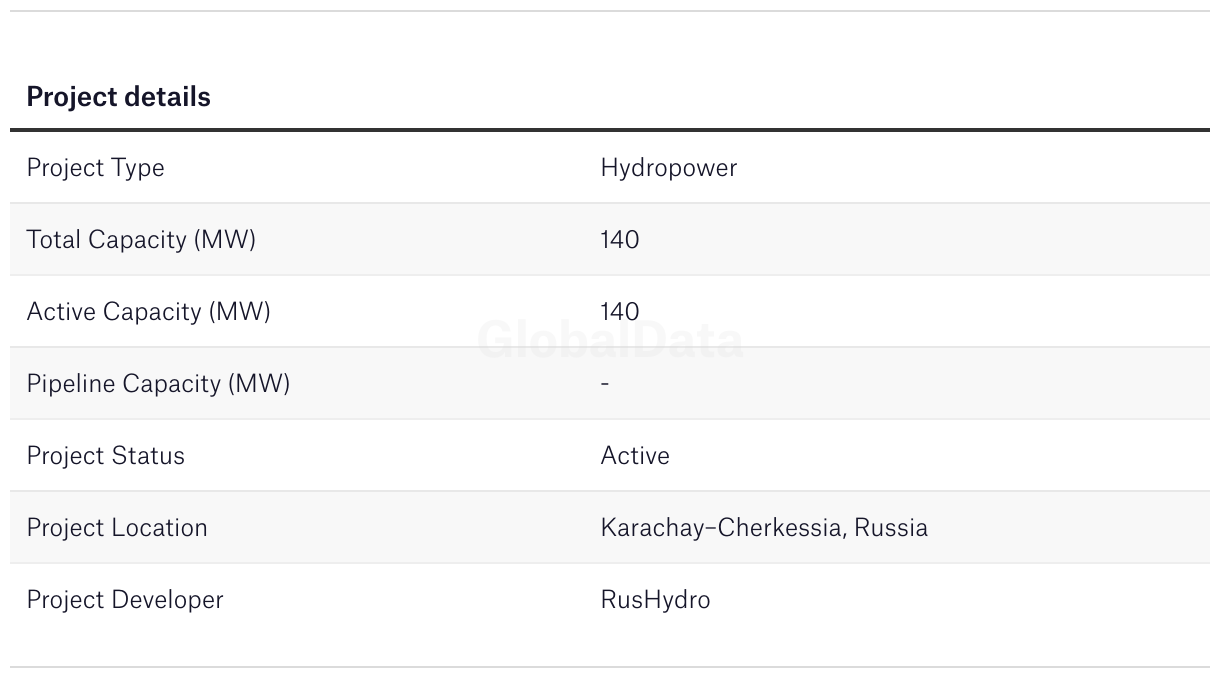Screen dimensions: 1220x678
Task: Click the Hydropower value
Action: click(x=668, y=168)
